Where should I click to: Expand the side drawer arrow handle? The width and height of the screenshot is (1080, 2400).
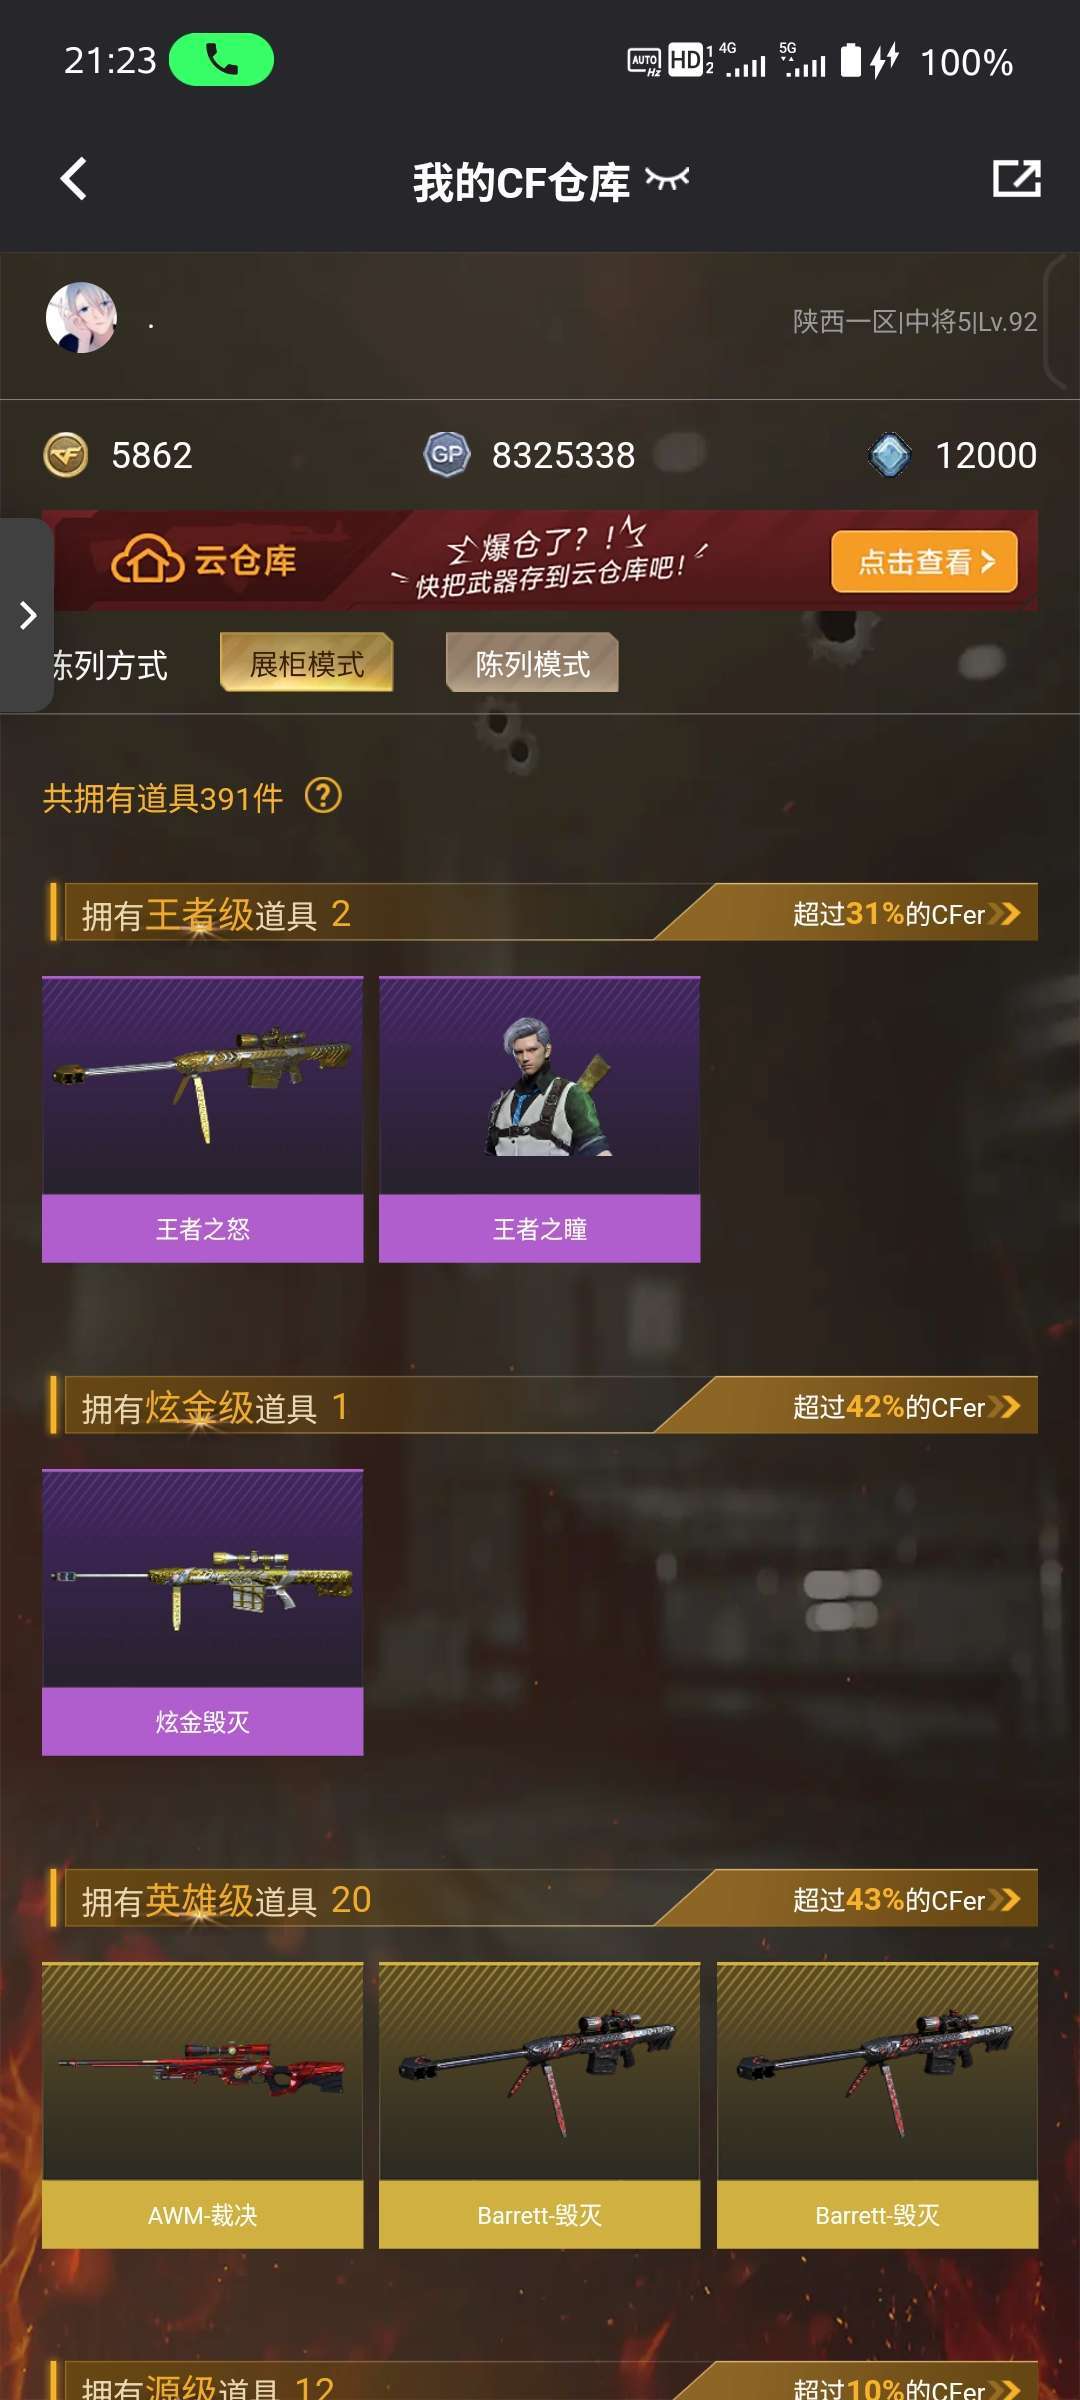coord(27,615)
